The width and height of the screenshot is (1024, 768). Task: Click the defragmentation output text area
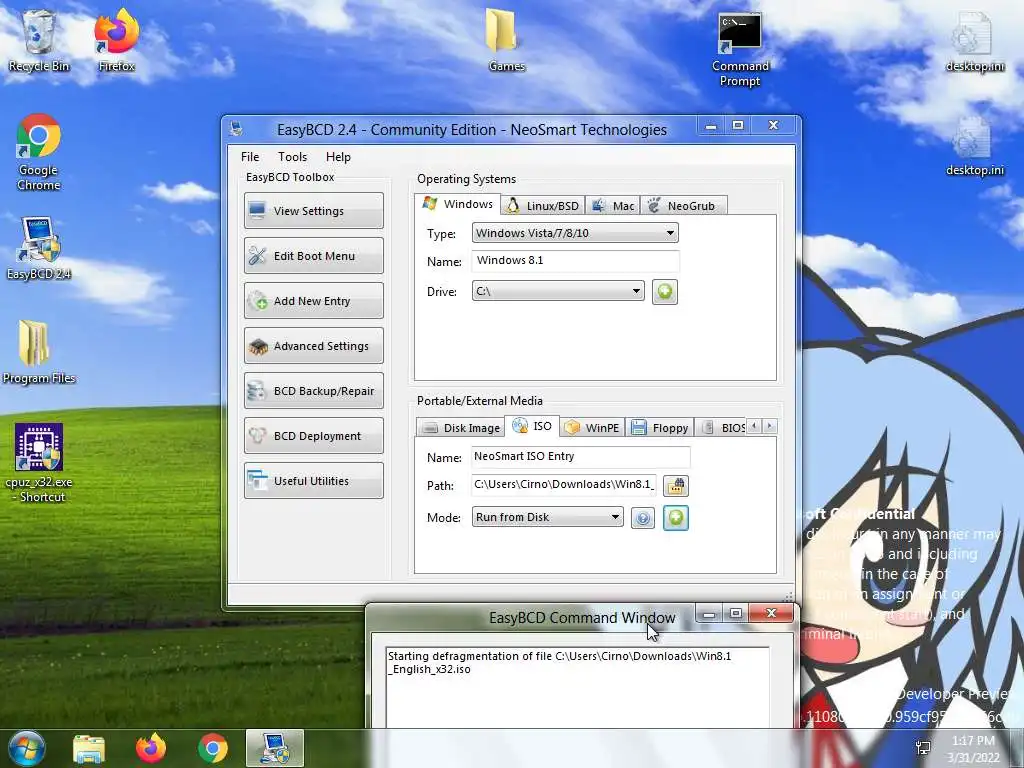577,687
